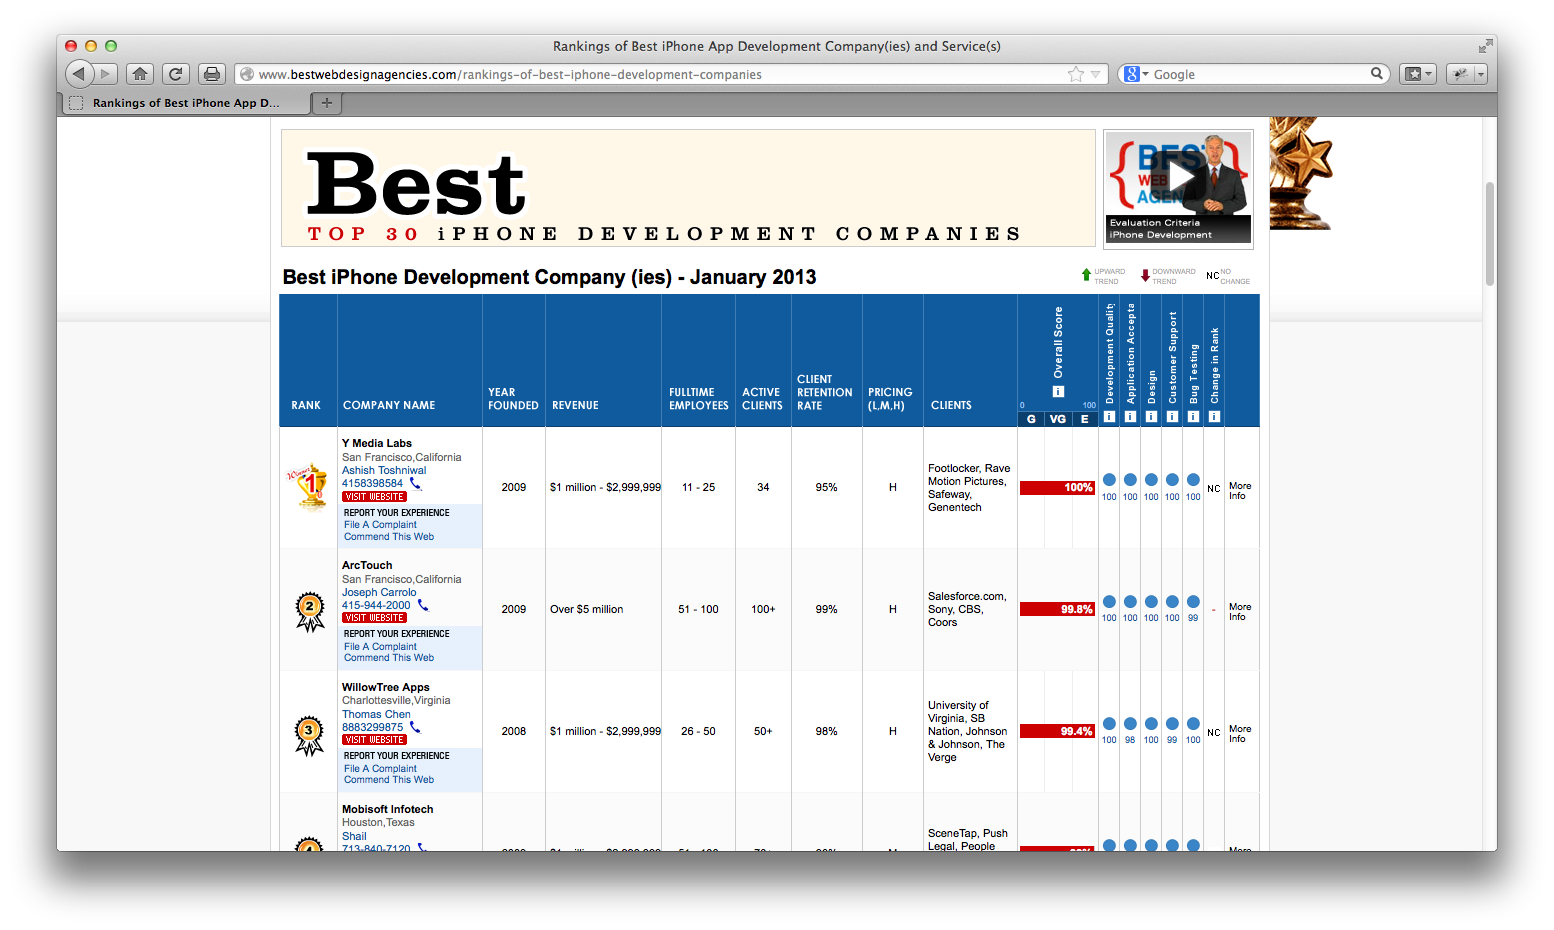1554x930 pixels.
Task: Click ArcTouch Bug Testing blue dot
Action: pyautogui.click(x=1193, y=602)
